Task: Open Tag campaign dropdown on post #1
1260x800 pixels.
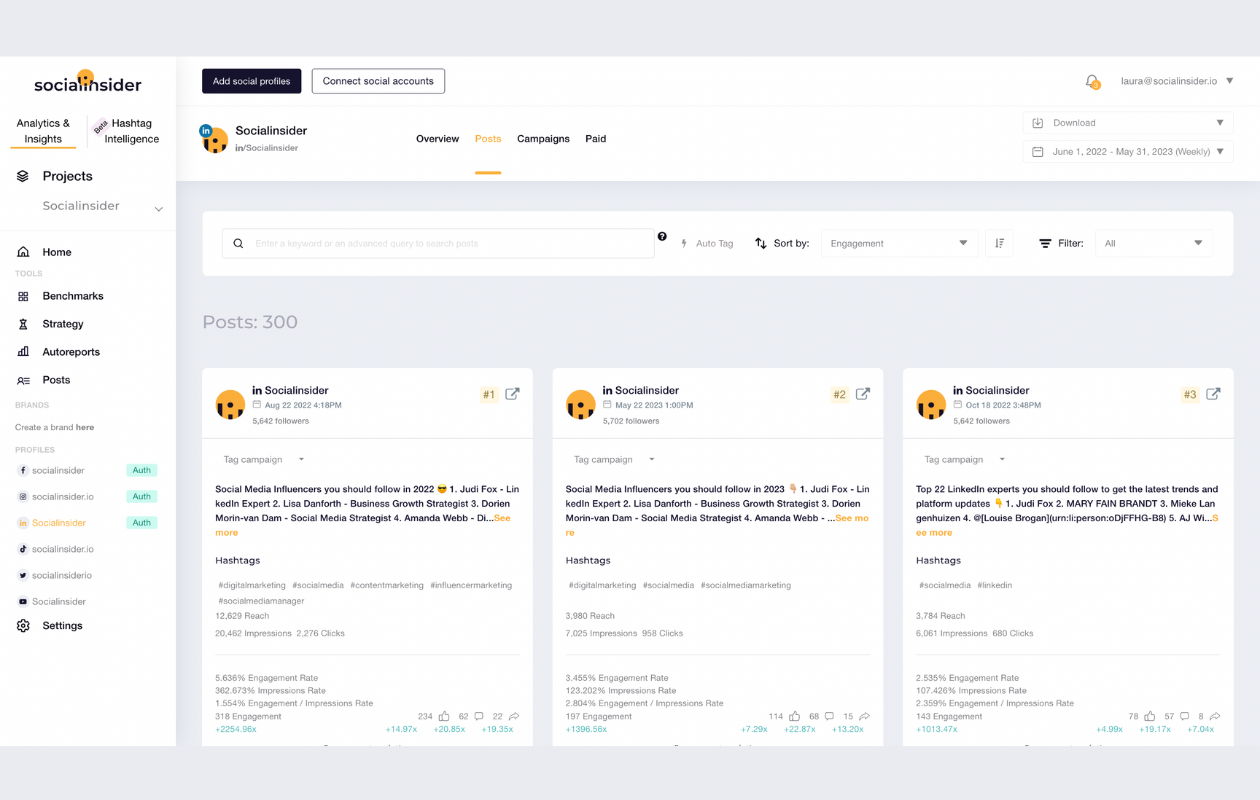Action: (264, 460)
